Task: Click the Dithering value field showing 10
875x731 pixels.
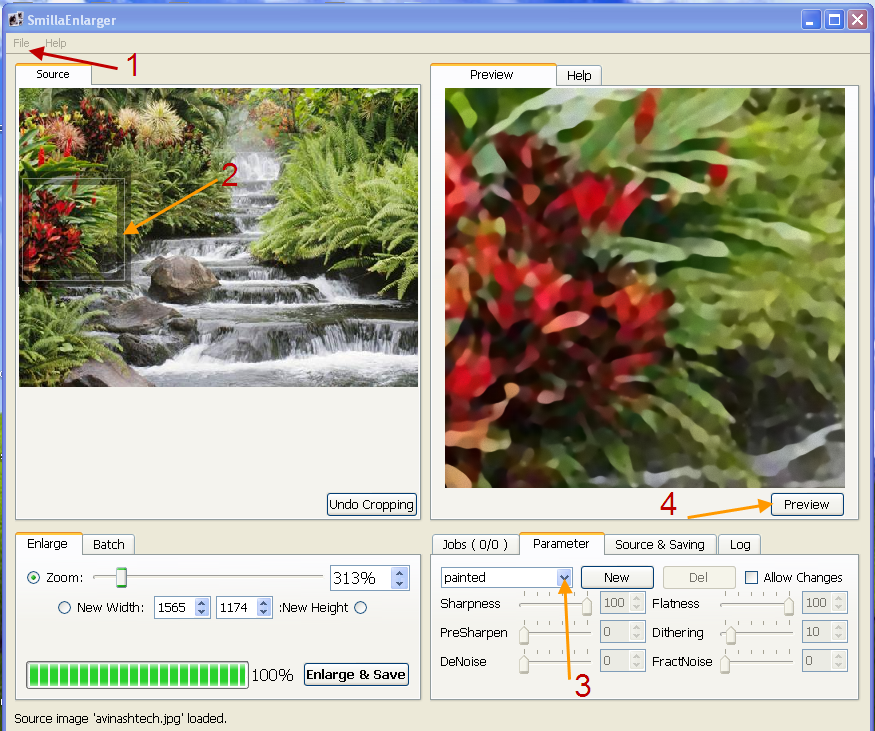Action: pos(816,632)
